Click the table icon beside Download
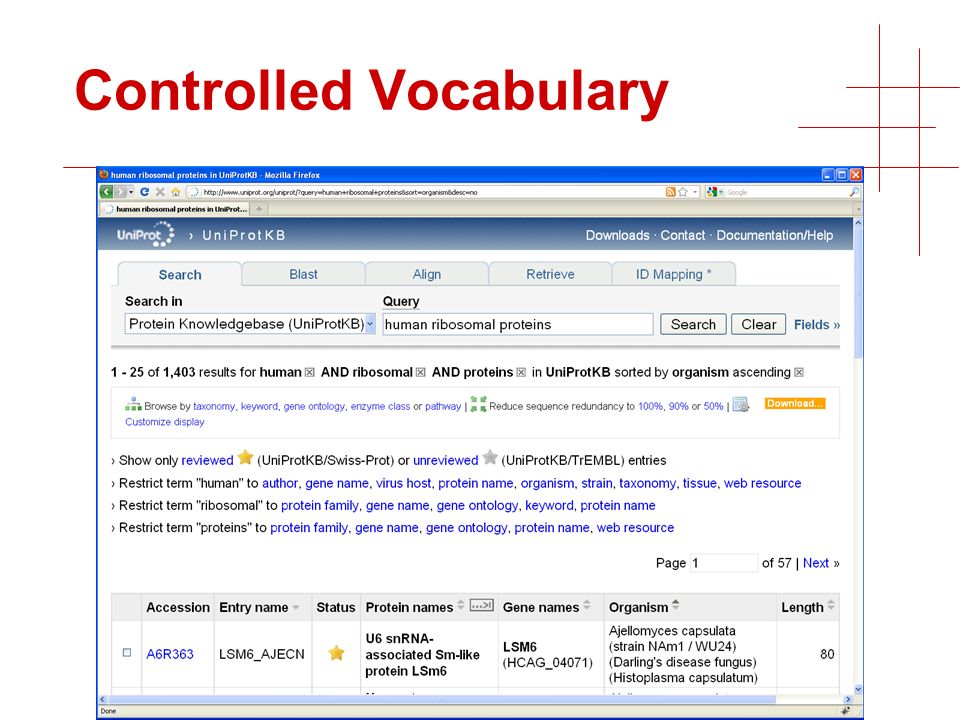This screenshot has height=720, width=960. coord(741,404)
